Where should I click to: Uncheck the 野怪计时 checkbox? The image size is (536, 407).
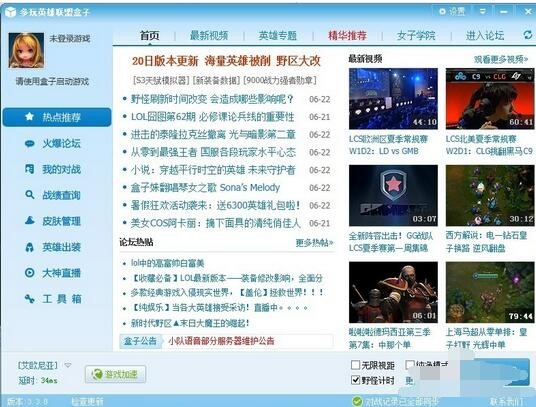pos(356,380)
